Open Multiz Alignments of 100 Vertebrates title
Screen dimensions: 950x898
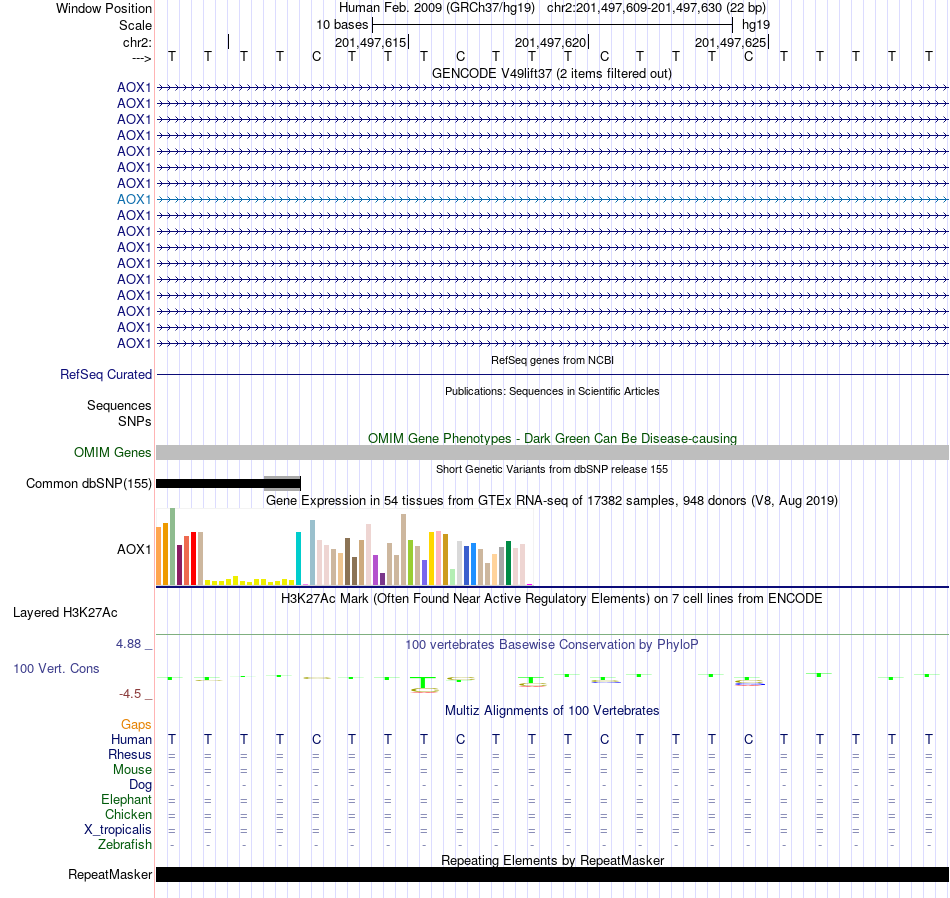tap(552, 710)
